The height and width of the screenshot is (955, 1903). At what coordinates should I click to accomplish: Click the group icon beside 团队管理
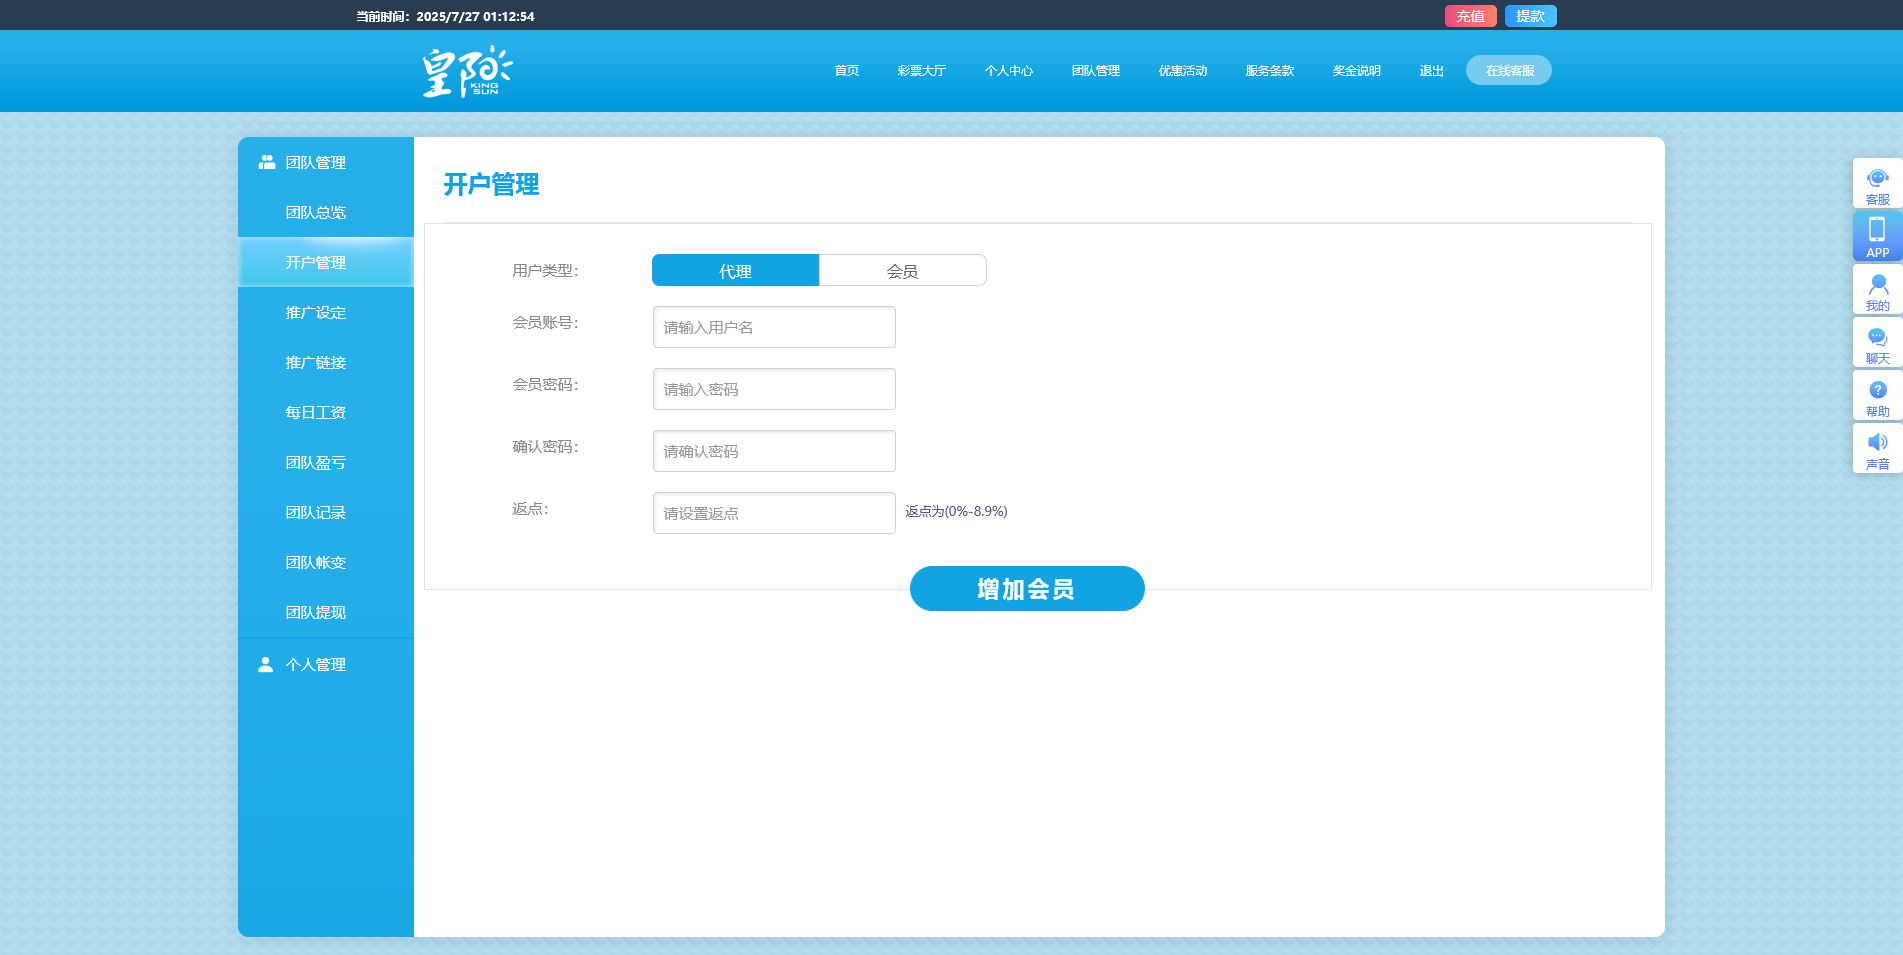point(267,162)
